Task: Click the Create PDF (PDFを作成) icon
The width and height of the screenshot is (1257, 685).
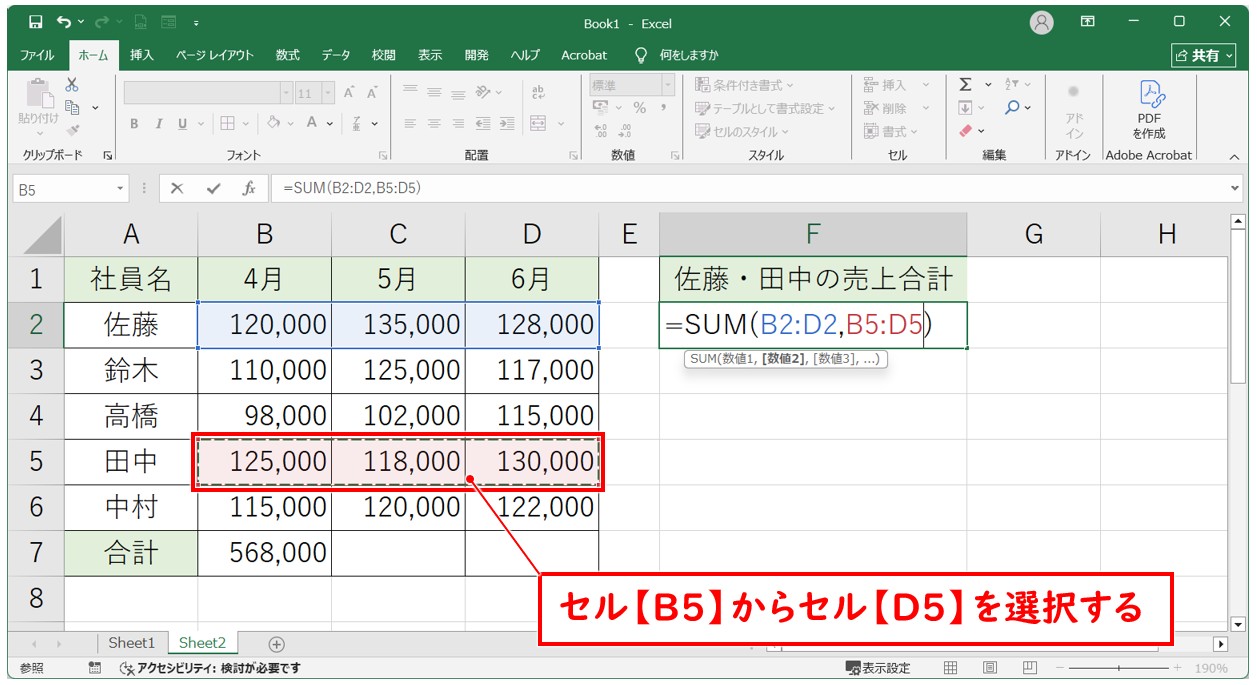Action: coord(1149,108)
